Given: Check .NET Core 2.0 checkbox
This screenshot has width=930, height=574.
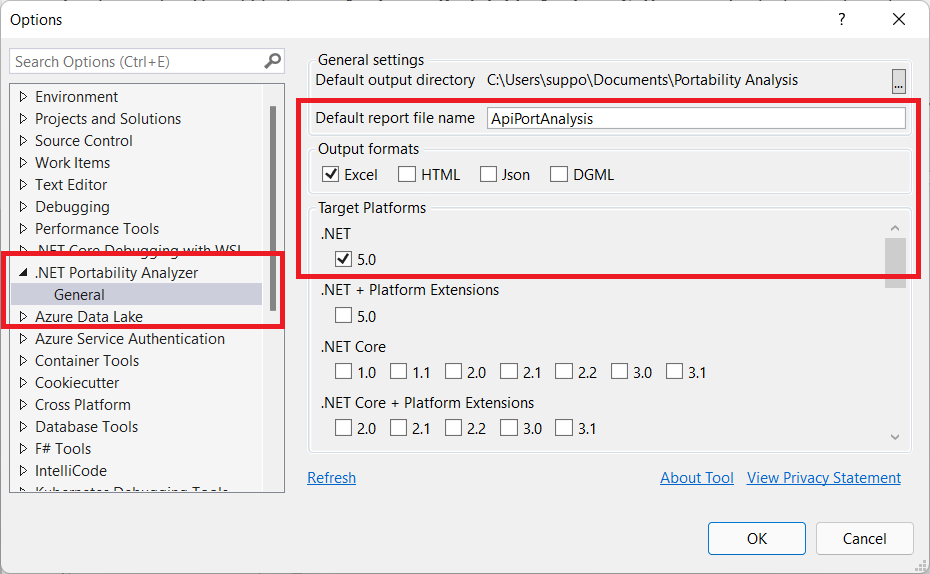Looking at the screenshot, I should coord(454,372).
